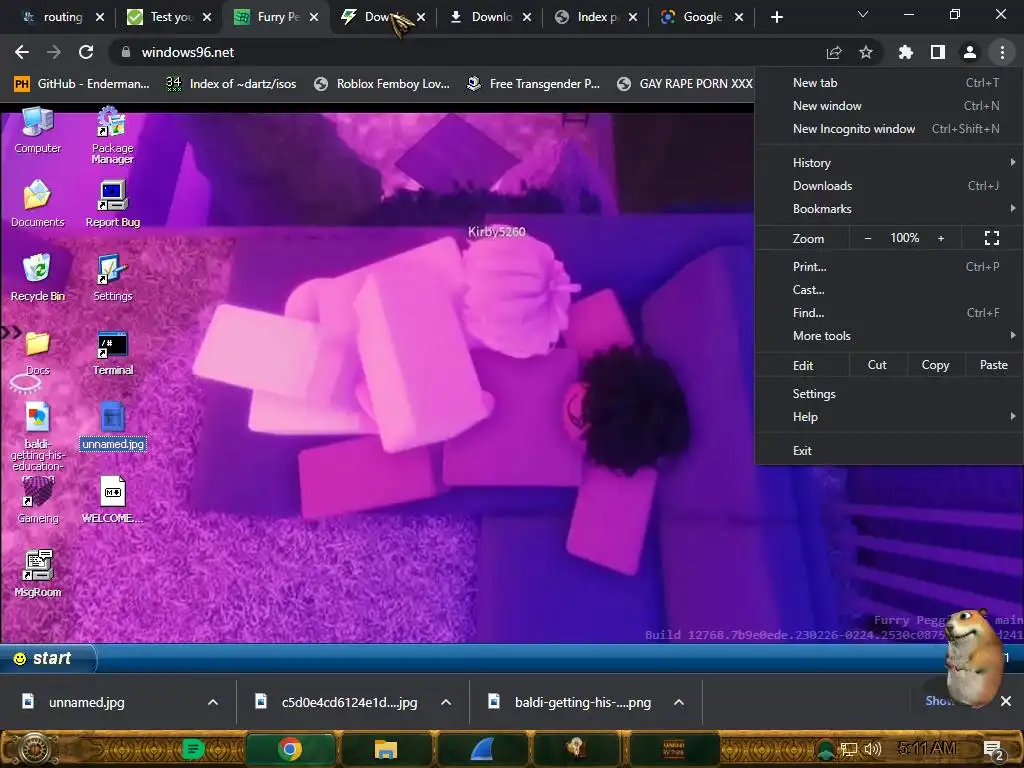Select New Incognito window menu item
Viewport: 1024px width, 768px height.
point(889,129)
